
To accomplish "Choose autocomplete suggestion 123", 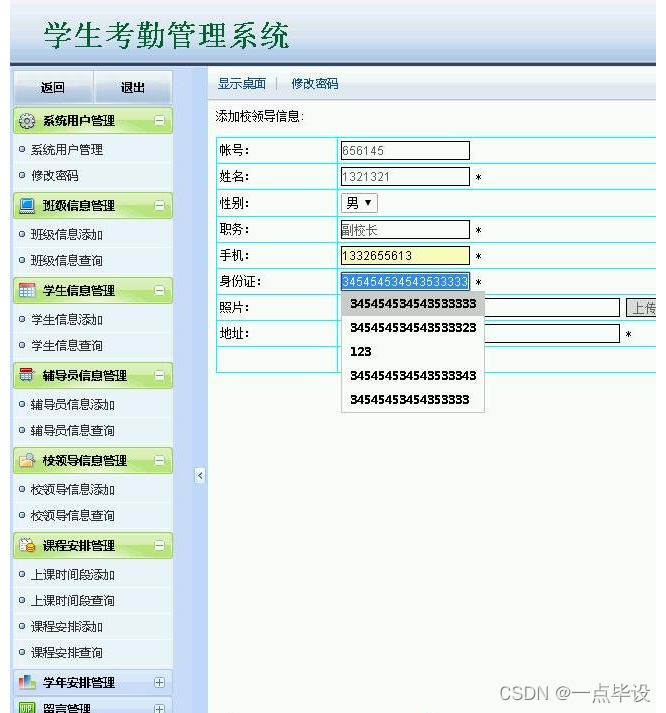I will point(413,352).
